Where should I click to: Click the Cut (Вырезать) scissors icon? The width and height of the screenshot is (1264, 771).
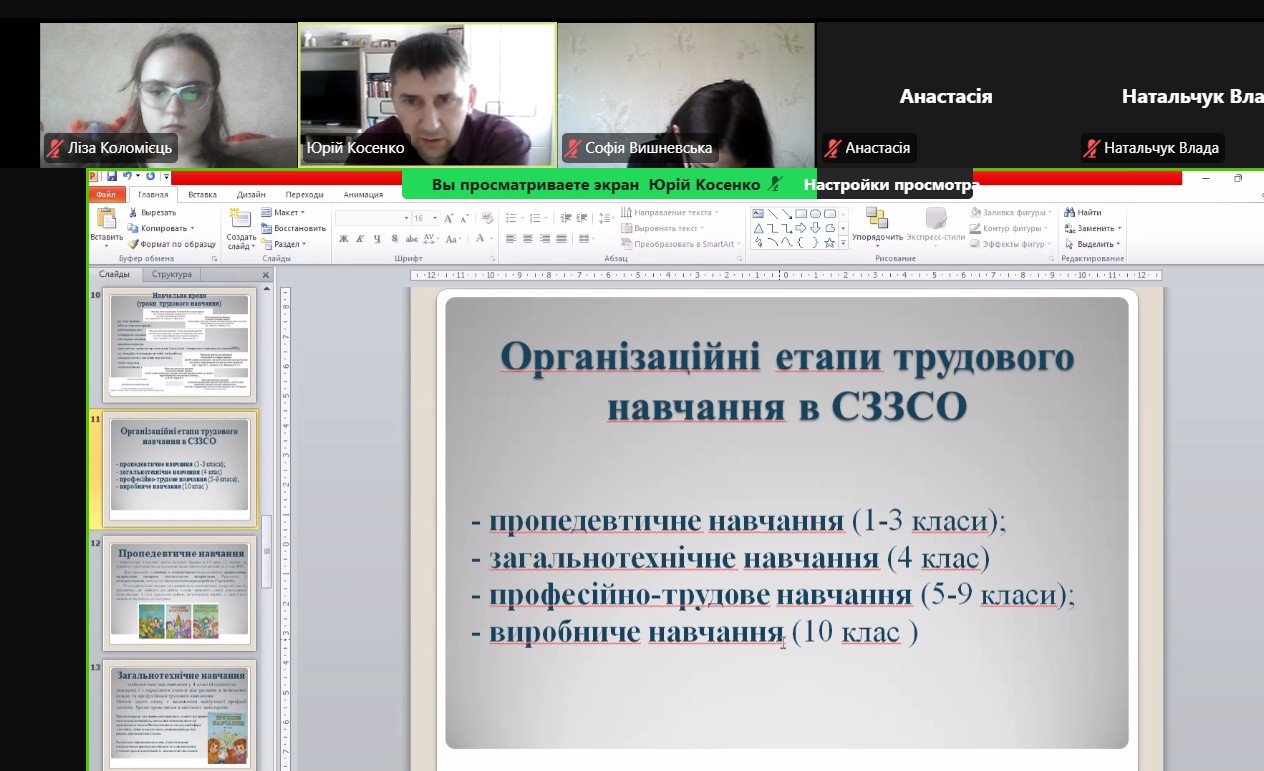135,212
